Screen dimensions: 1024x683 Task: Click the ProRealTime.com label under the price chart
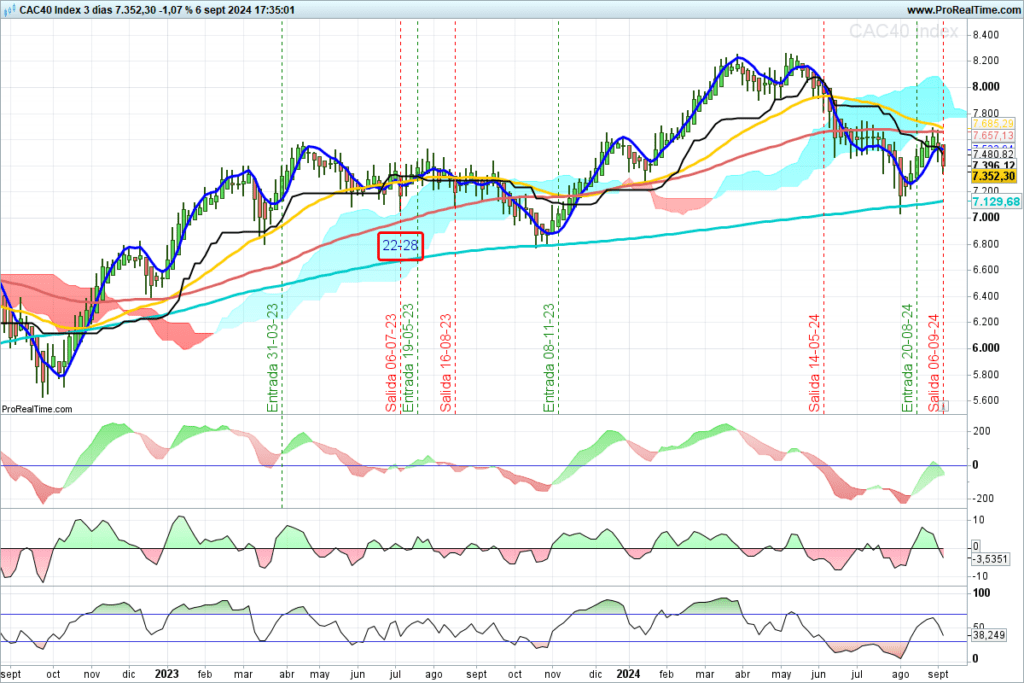coord(37,409)
